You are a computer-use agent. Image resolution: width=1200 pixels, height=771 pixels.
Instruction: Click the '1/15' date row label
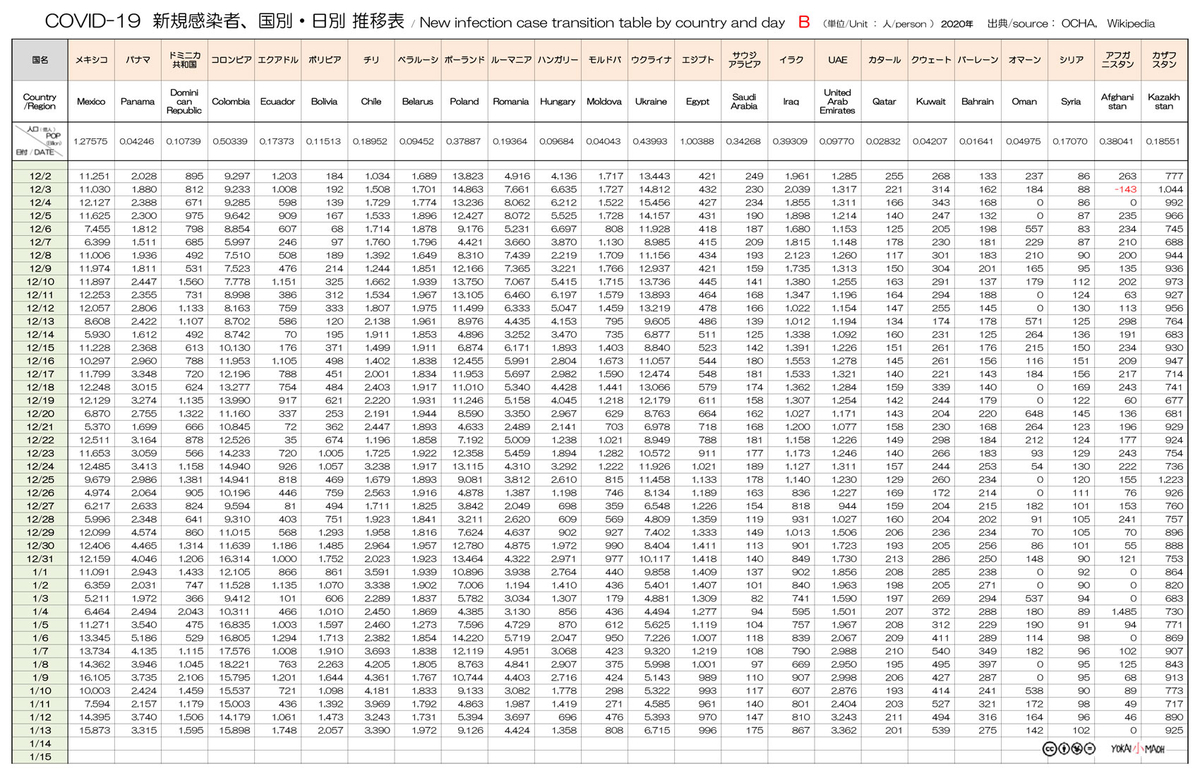pos(40,756)
